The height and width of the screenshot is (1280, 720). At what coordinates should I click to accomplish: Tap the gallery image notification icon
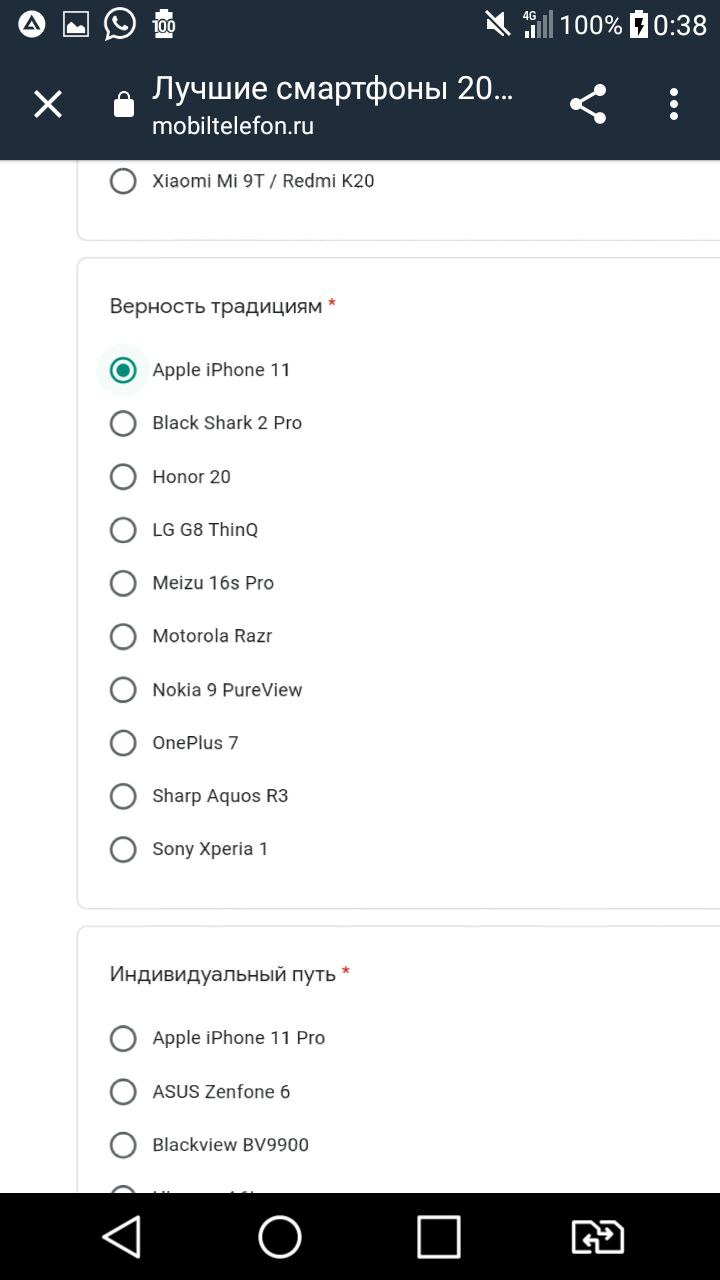click(x=76, y=25)
